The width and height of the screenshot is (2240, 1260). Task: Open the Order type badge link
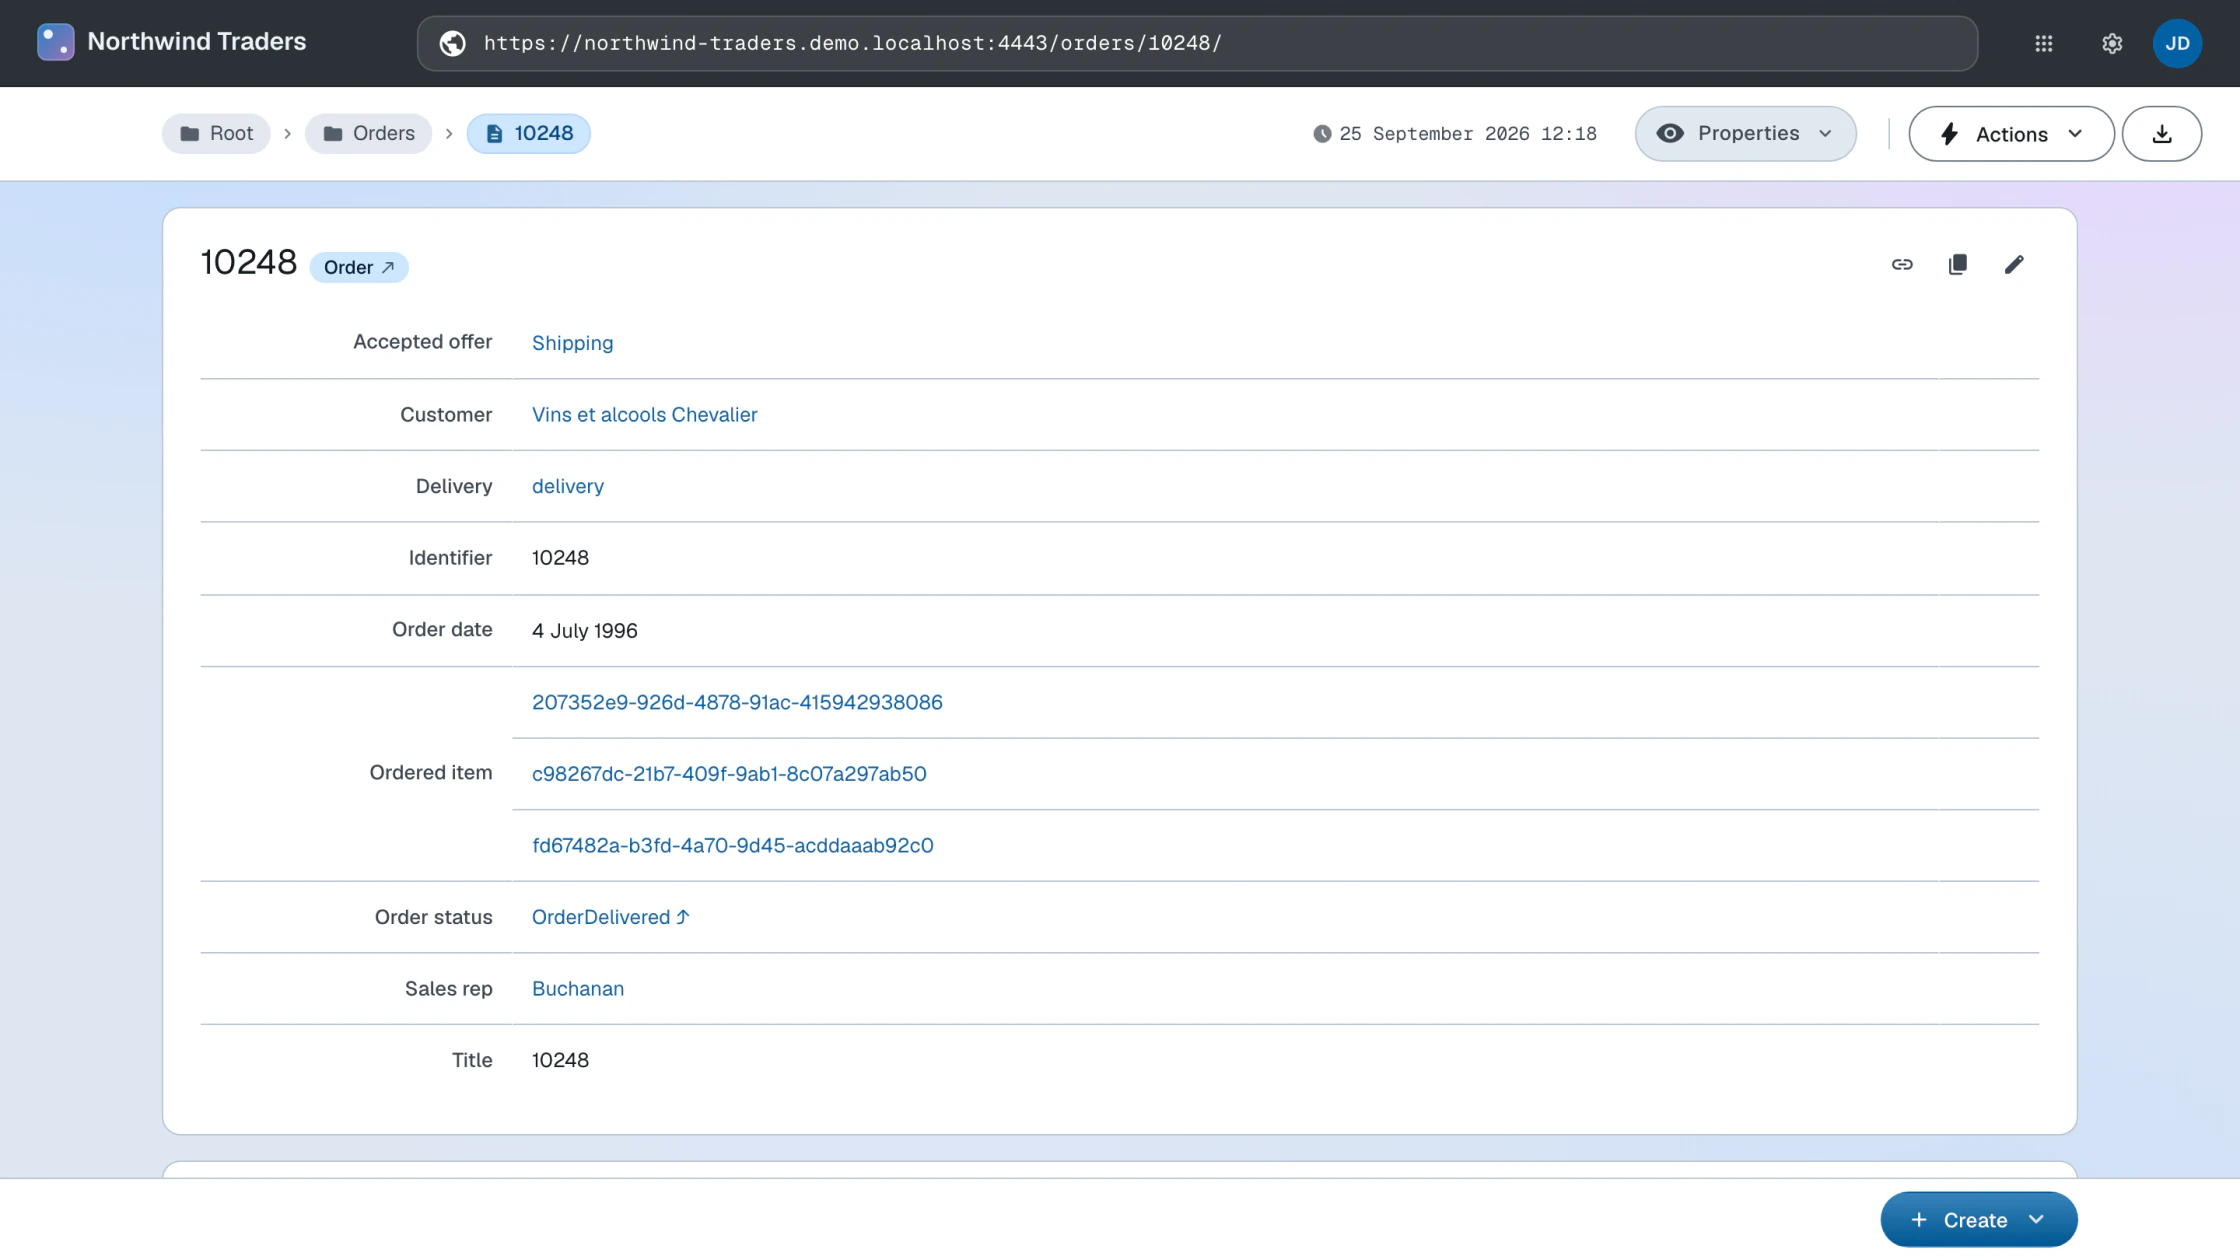pyautogui.click(x=359, y=268)
